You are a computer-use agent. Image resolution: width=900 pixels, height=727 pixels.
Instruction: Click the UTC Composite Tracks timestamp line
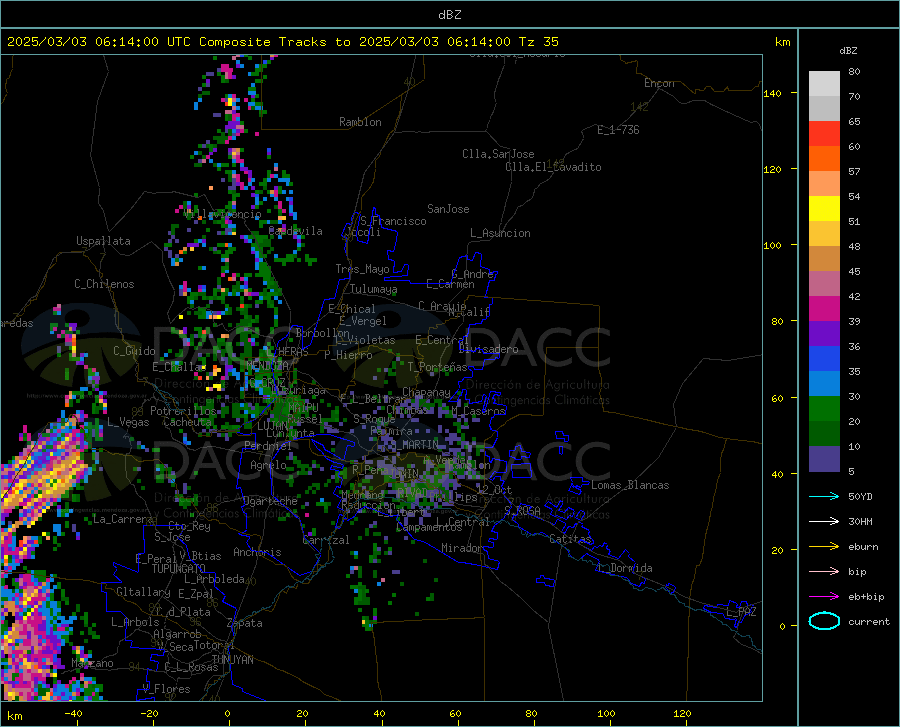[282, 42]
